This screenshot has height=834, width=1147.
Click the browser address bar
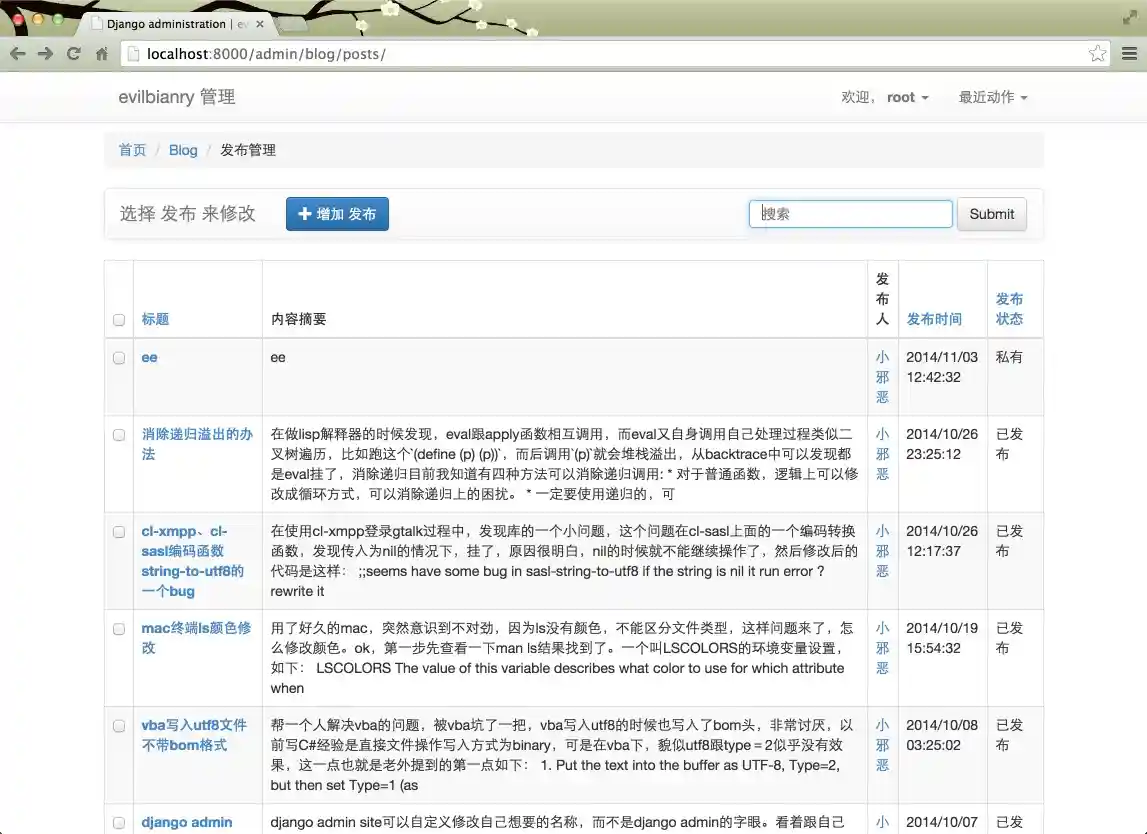pyautogui.click(x=600, y=54)
